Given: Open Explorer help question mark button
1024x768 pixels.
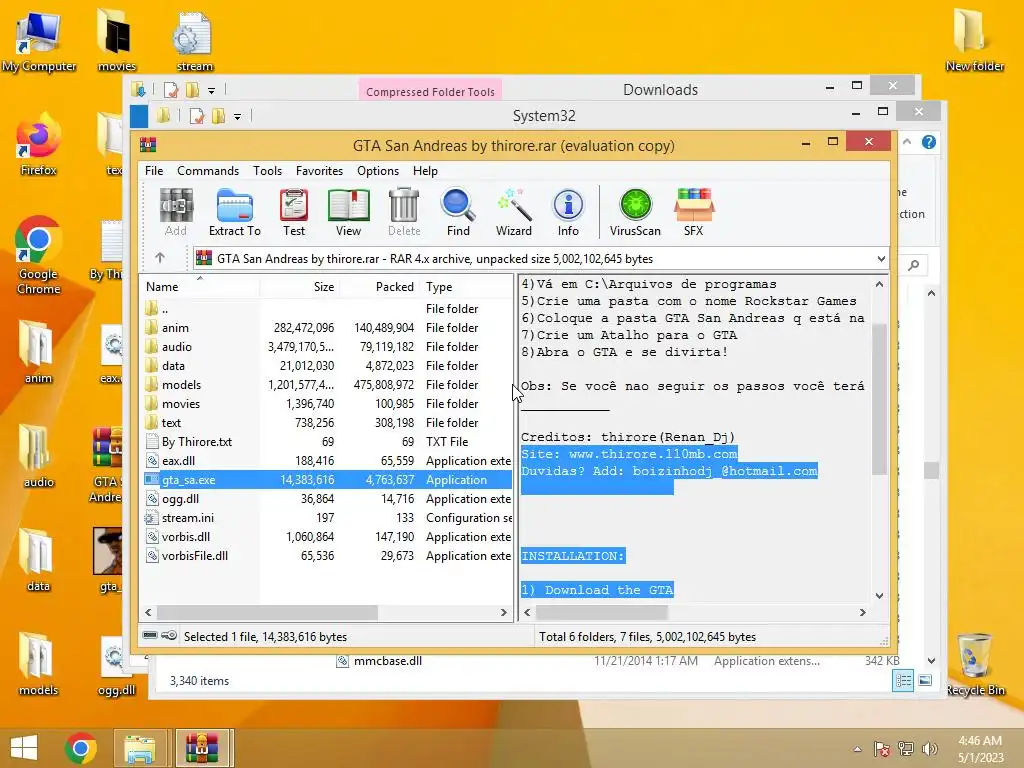Looking at the screenshot, I should pos(929,142).
